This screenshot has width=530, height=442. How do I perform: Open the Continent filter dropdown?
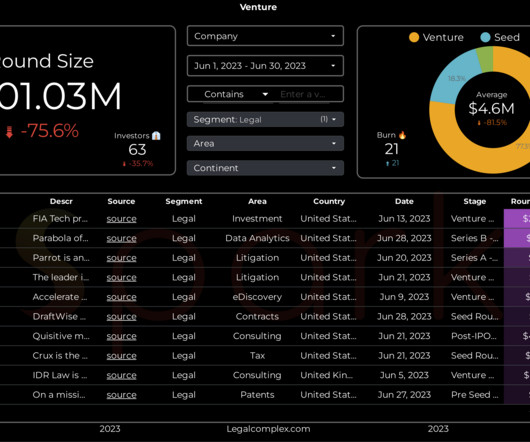pos(265,168)
